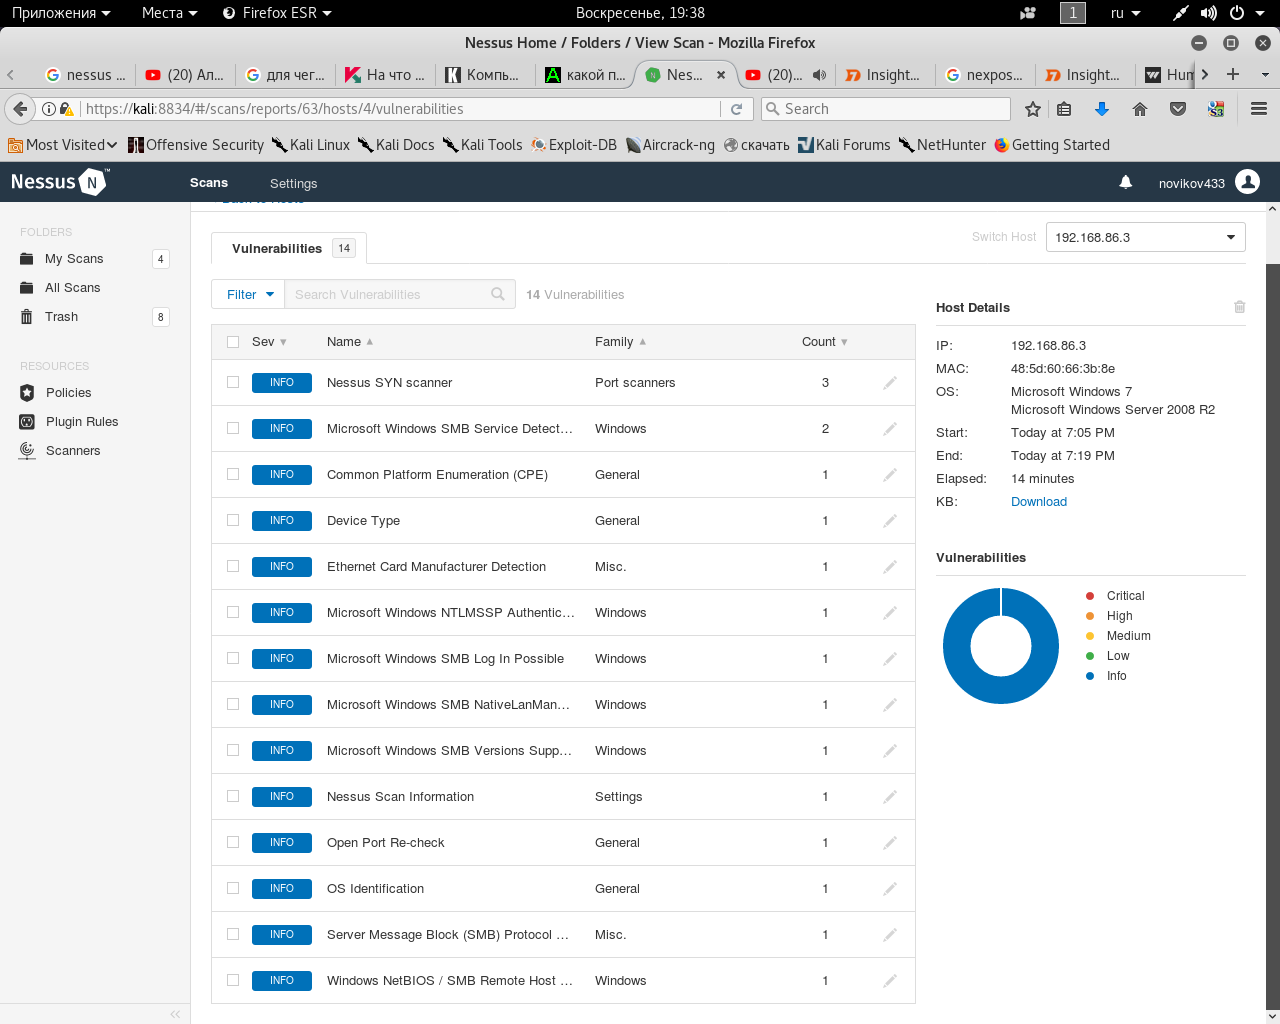Click the search magnifier in Search Vulnerabilities
1280x1024 pixels.
(498, 294)
